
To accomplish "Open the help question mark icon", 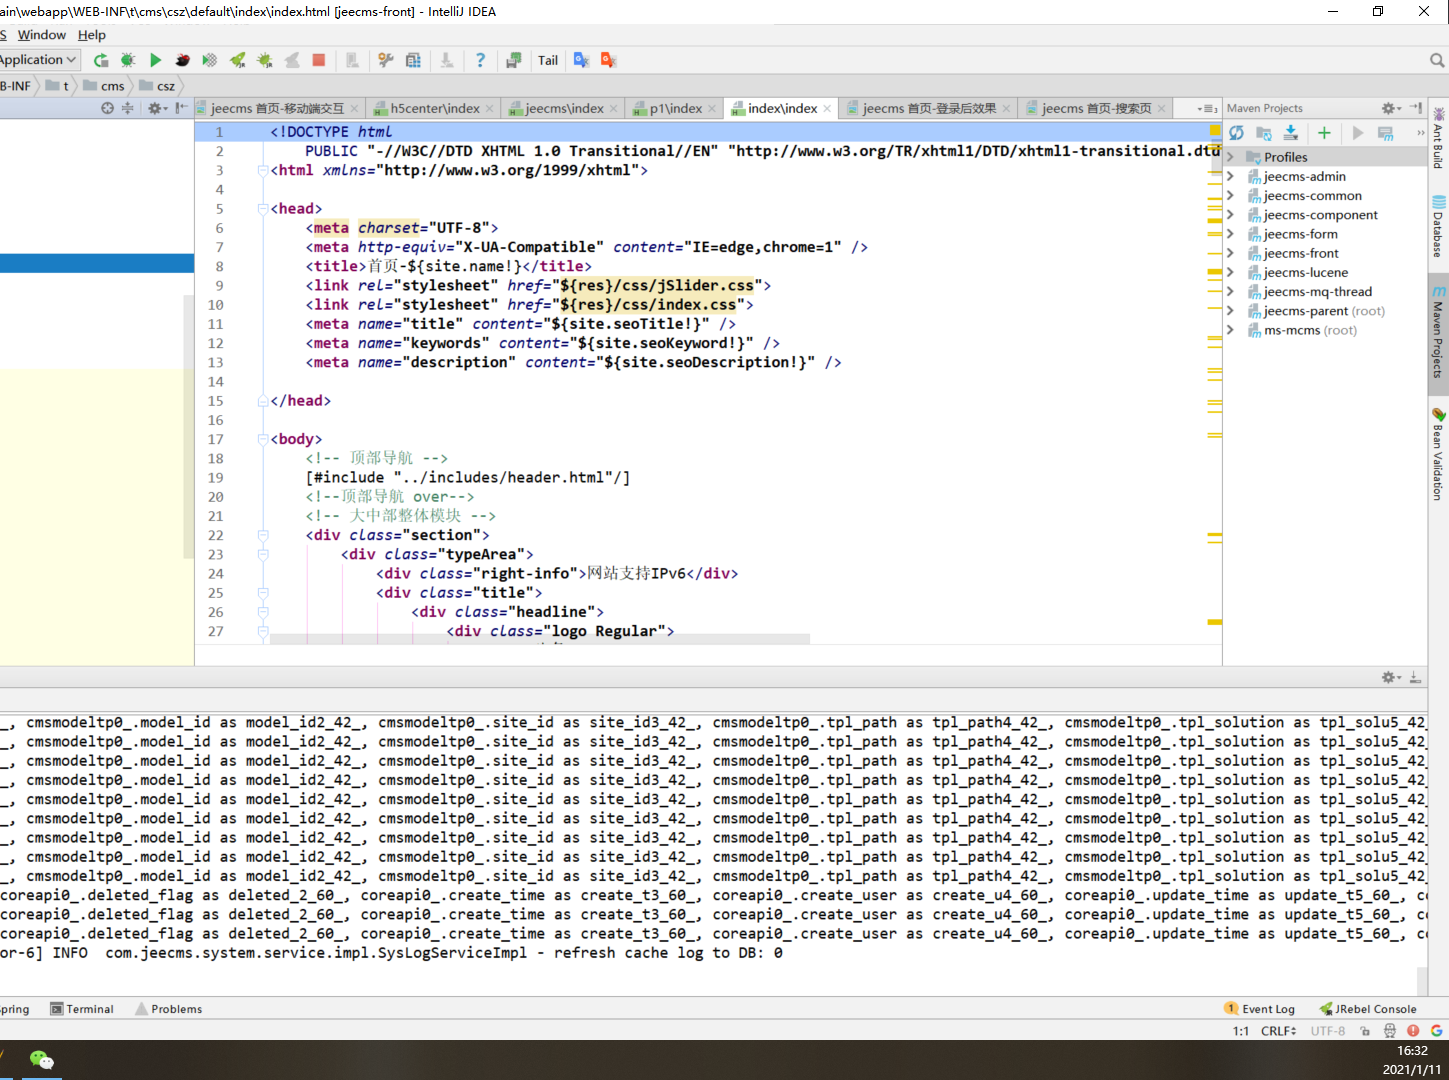I will point(480,60).
